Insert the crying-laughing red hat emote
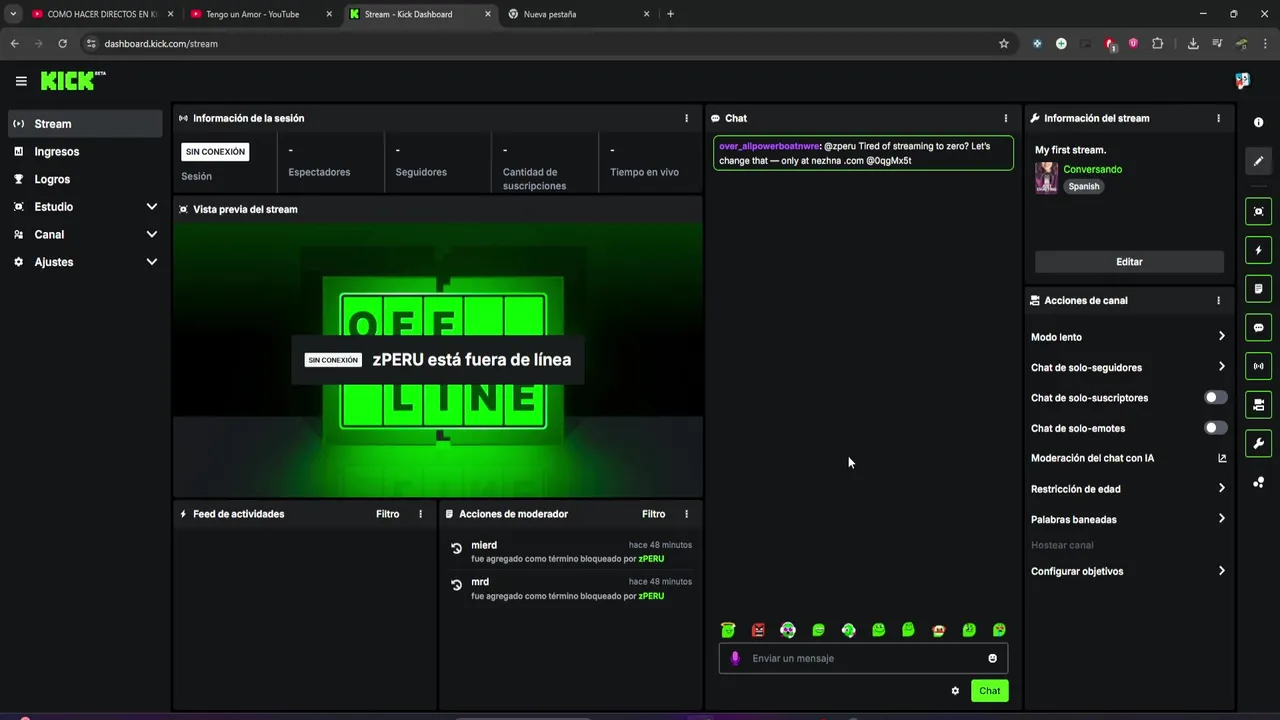 pyautogui.click(x=938, y=630)
